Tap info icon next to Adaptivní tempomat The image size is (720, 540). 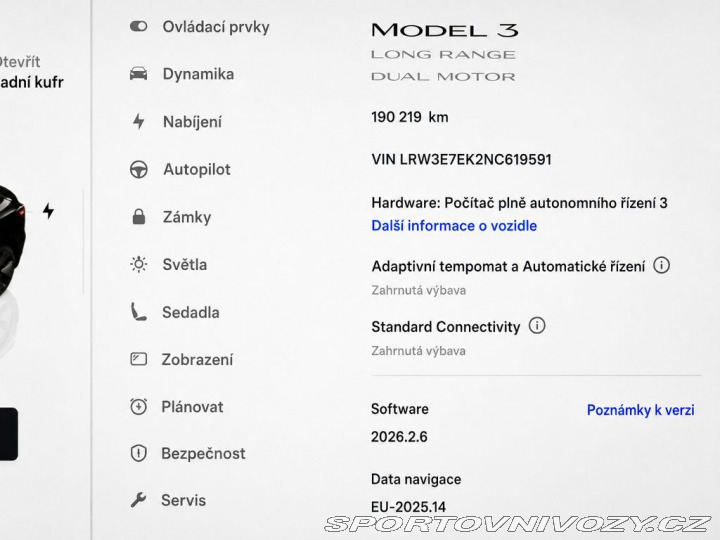[661, 265]
